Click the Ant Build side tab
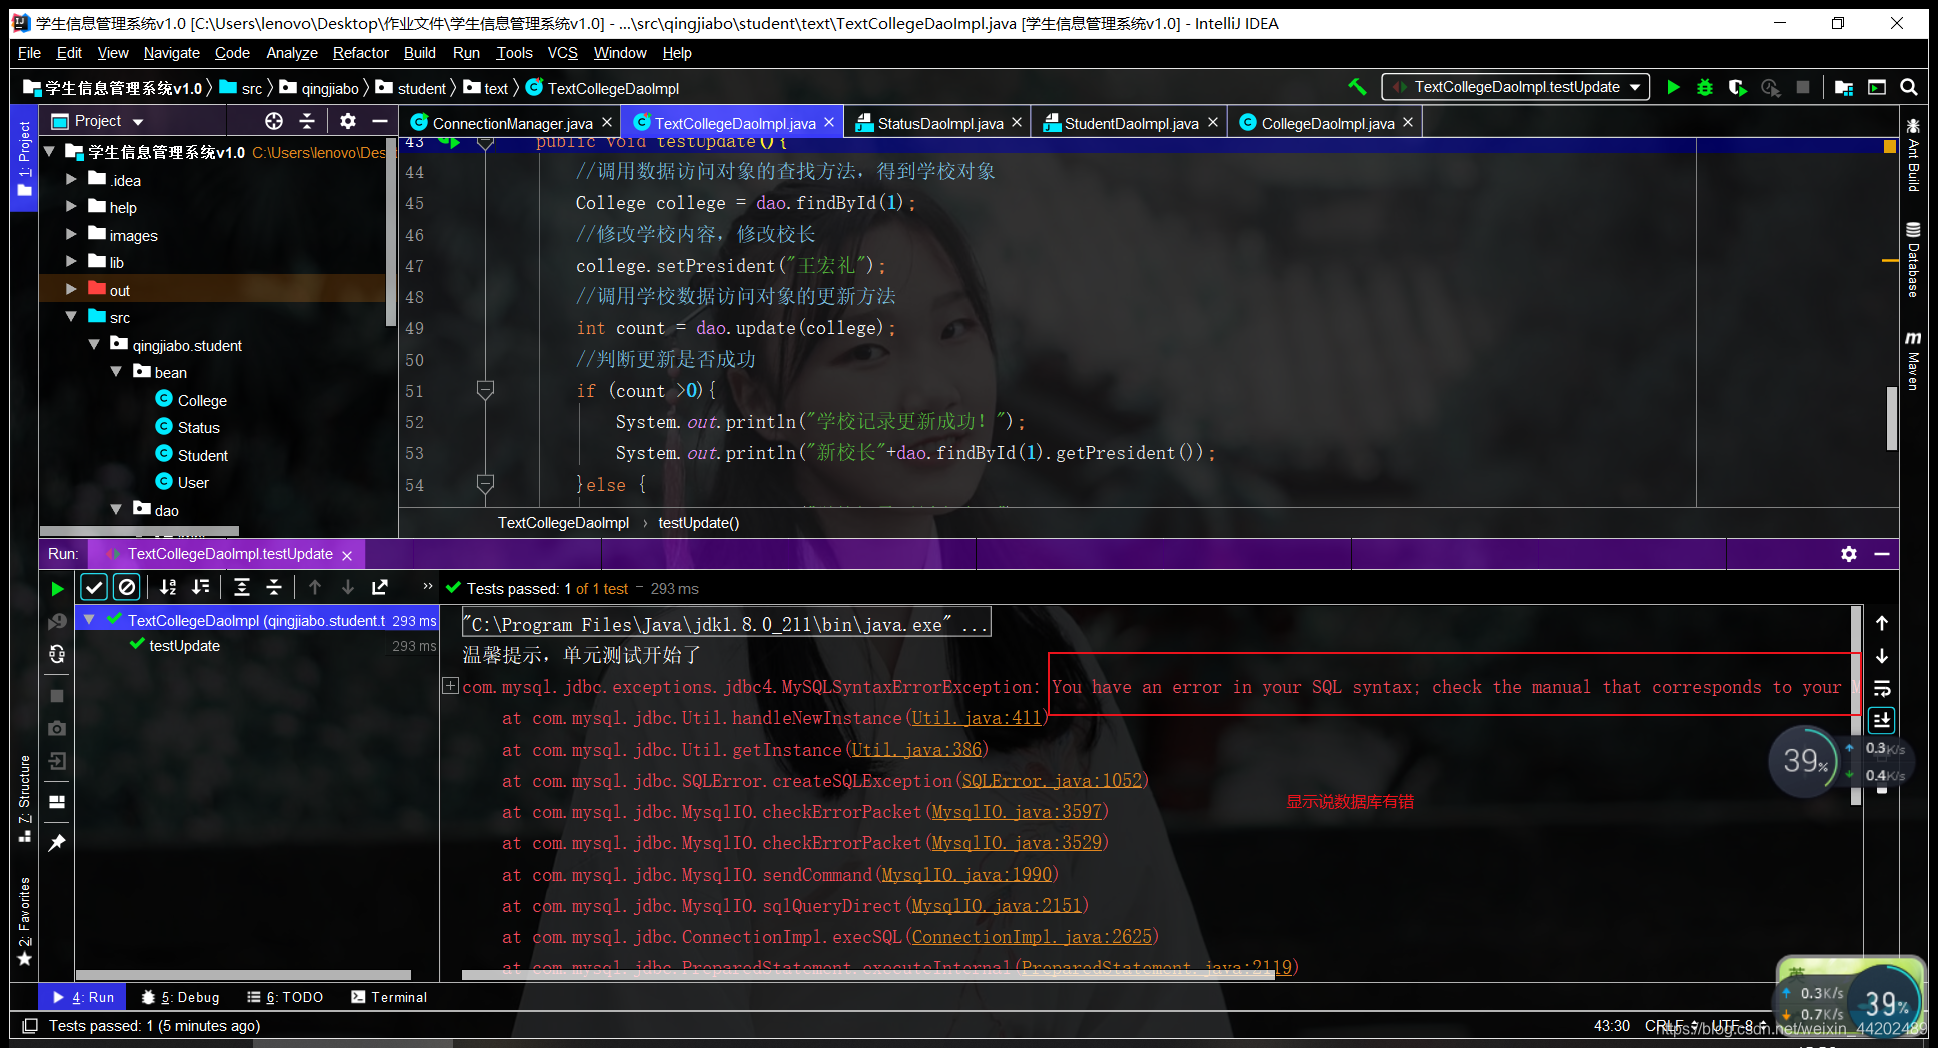Image resolution: width=1938 pixels, height=1048 pixels. pos(1913,156)
